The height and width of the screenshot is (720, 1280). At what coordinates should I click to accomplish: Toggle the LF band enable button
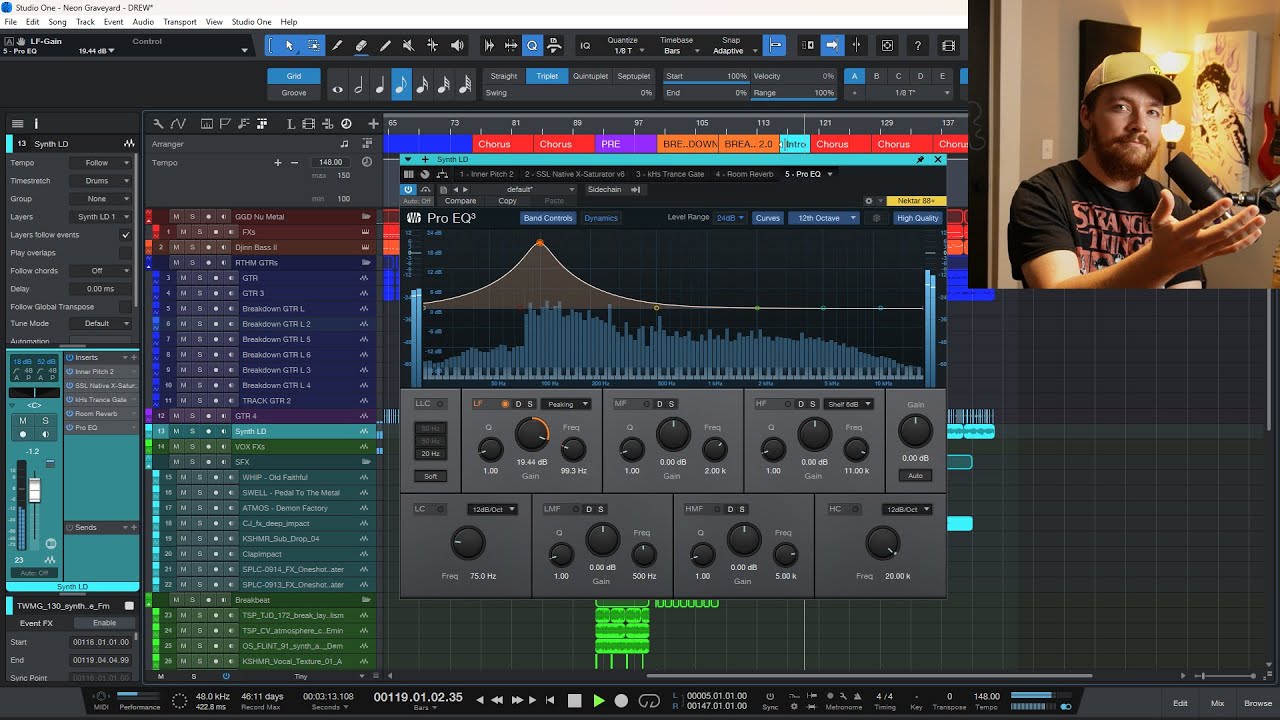(x=505, y=404)
